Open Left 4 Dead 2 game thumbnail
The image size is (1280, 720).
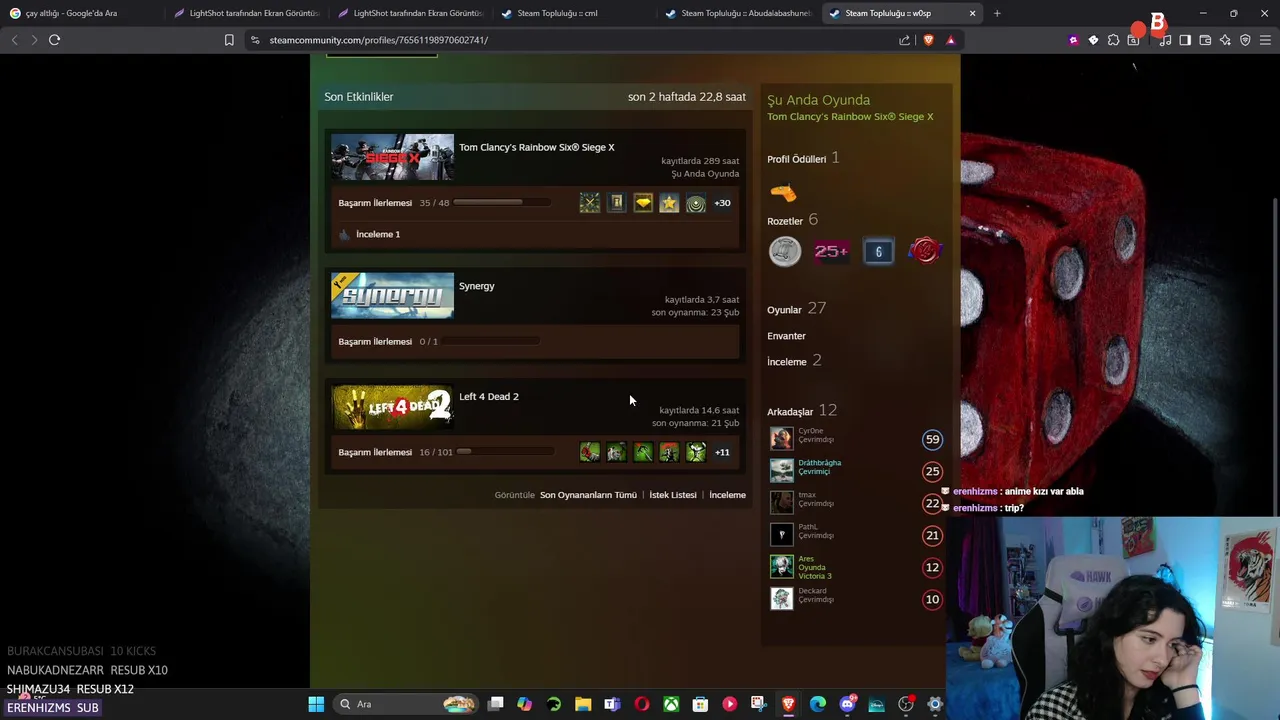pyautogui.click(x=392, y=407)
